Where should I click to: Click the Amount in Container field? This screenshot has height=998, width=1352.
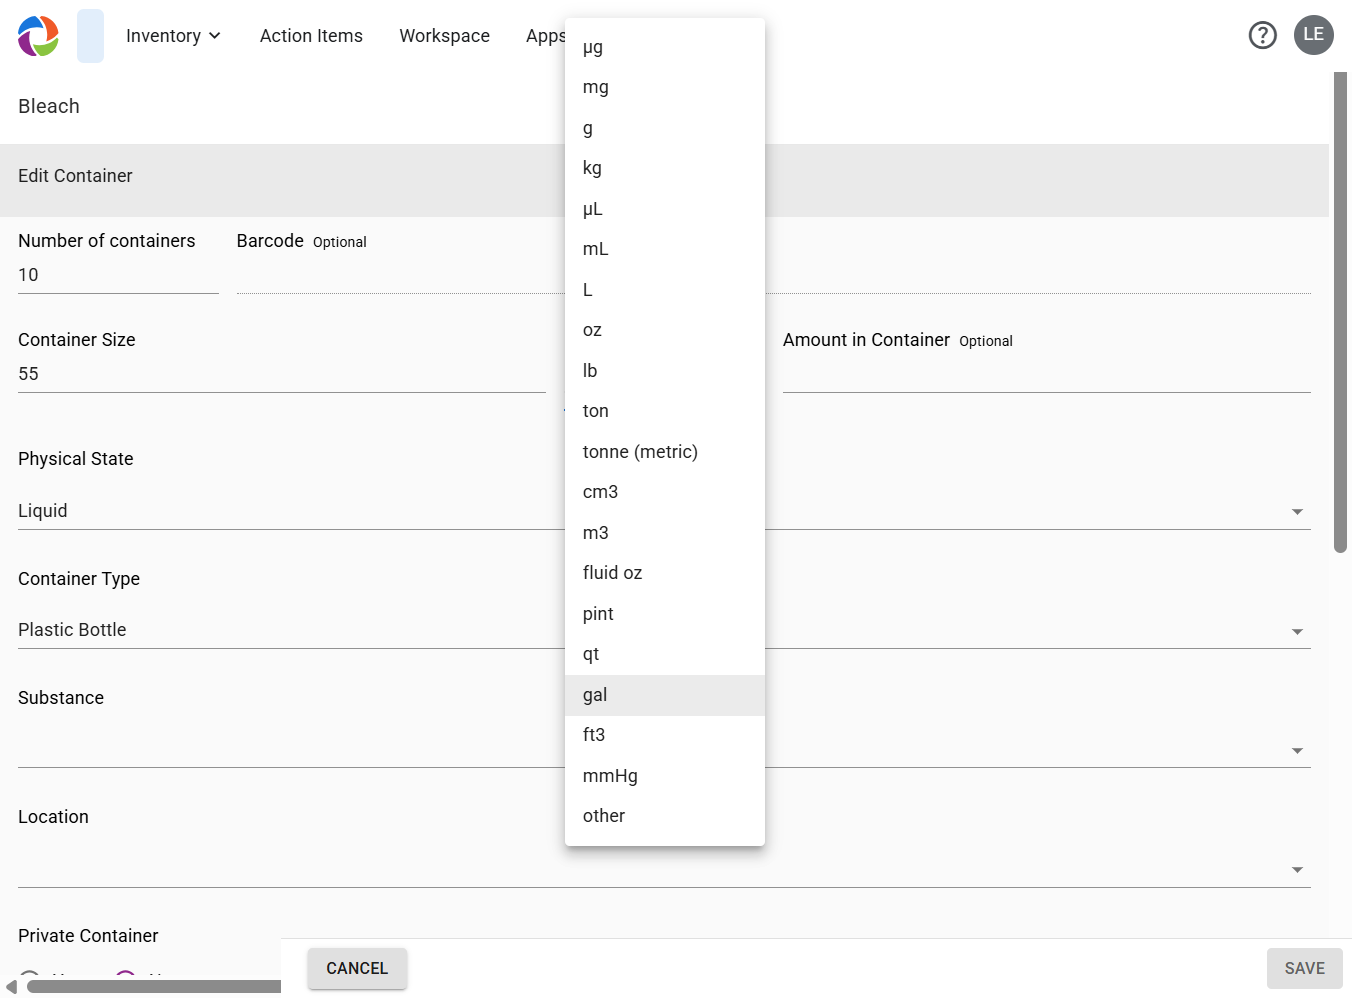click(x=1046, y=374)
